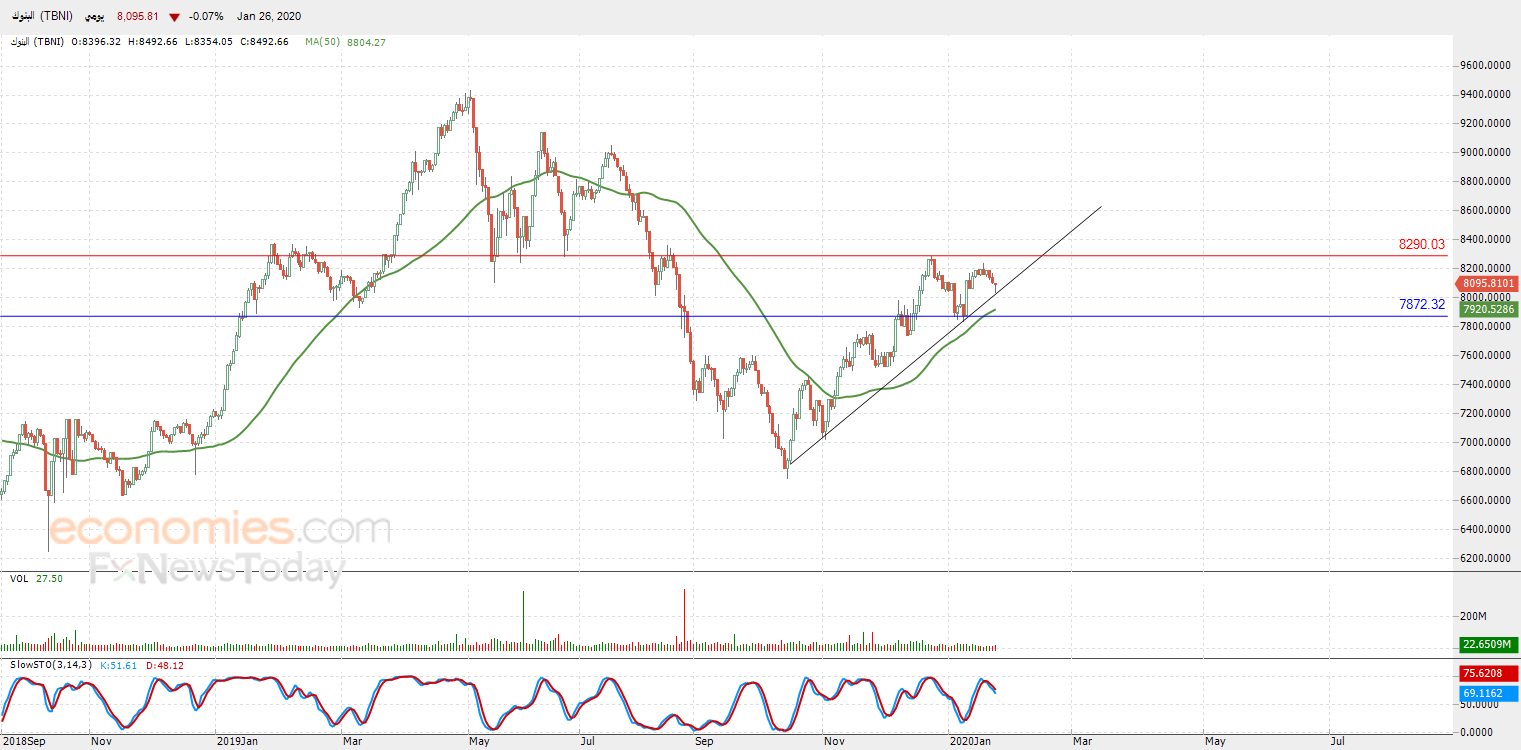Click the blue support label 7872.32
This screenshot has width=1521, height=750.
click(1422, 304)
